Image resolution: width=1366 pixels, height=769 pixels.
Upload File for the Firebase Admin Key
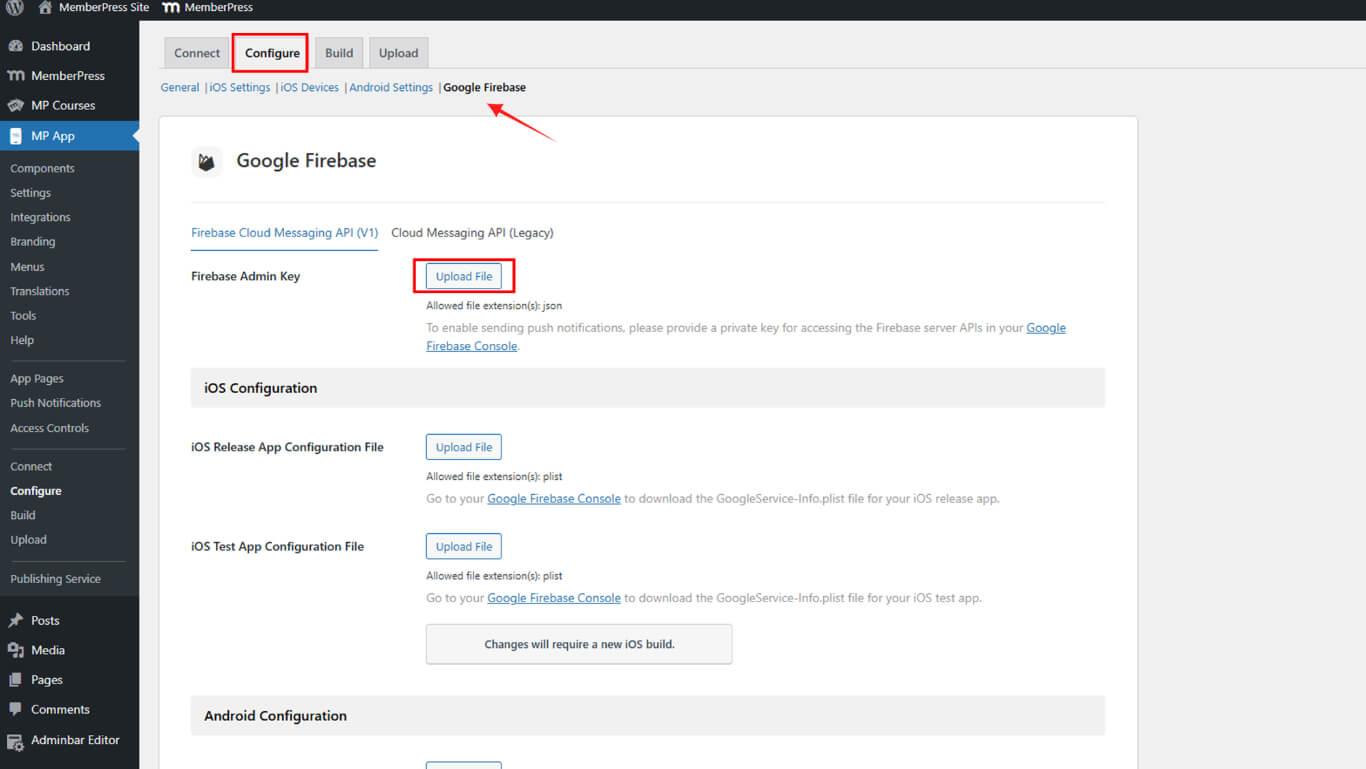463,276
